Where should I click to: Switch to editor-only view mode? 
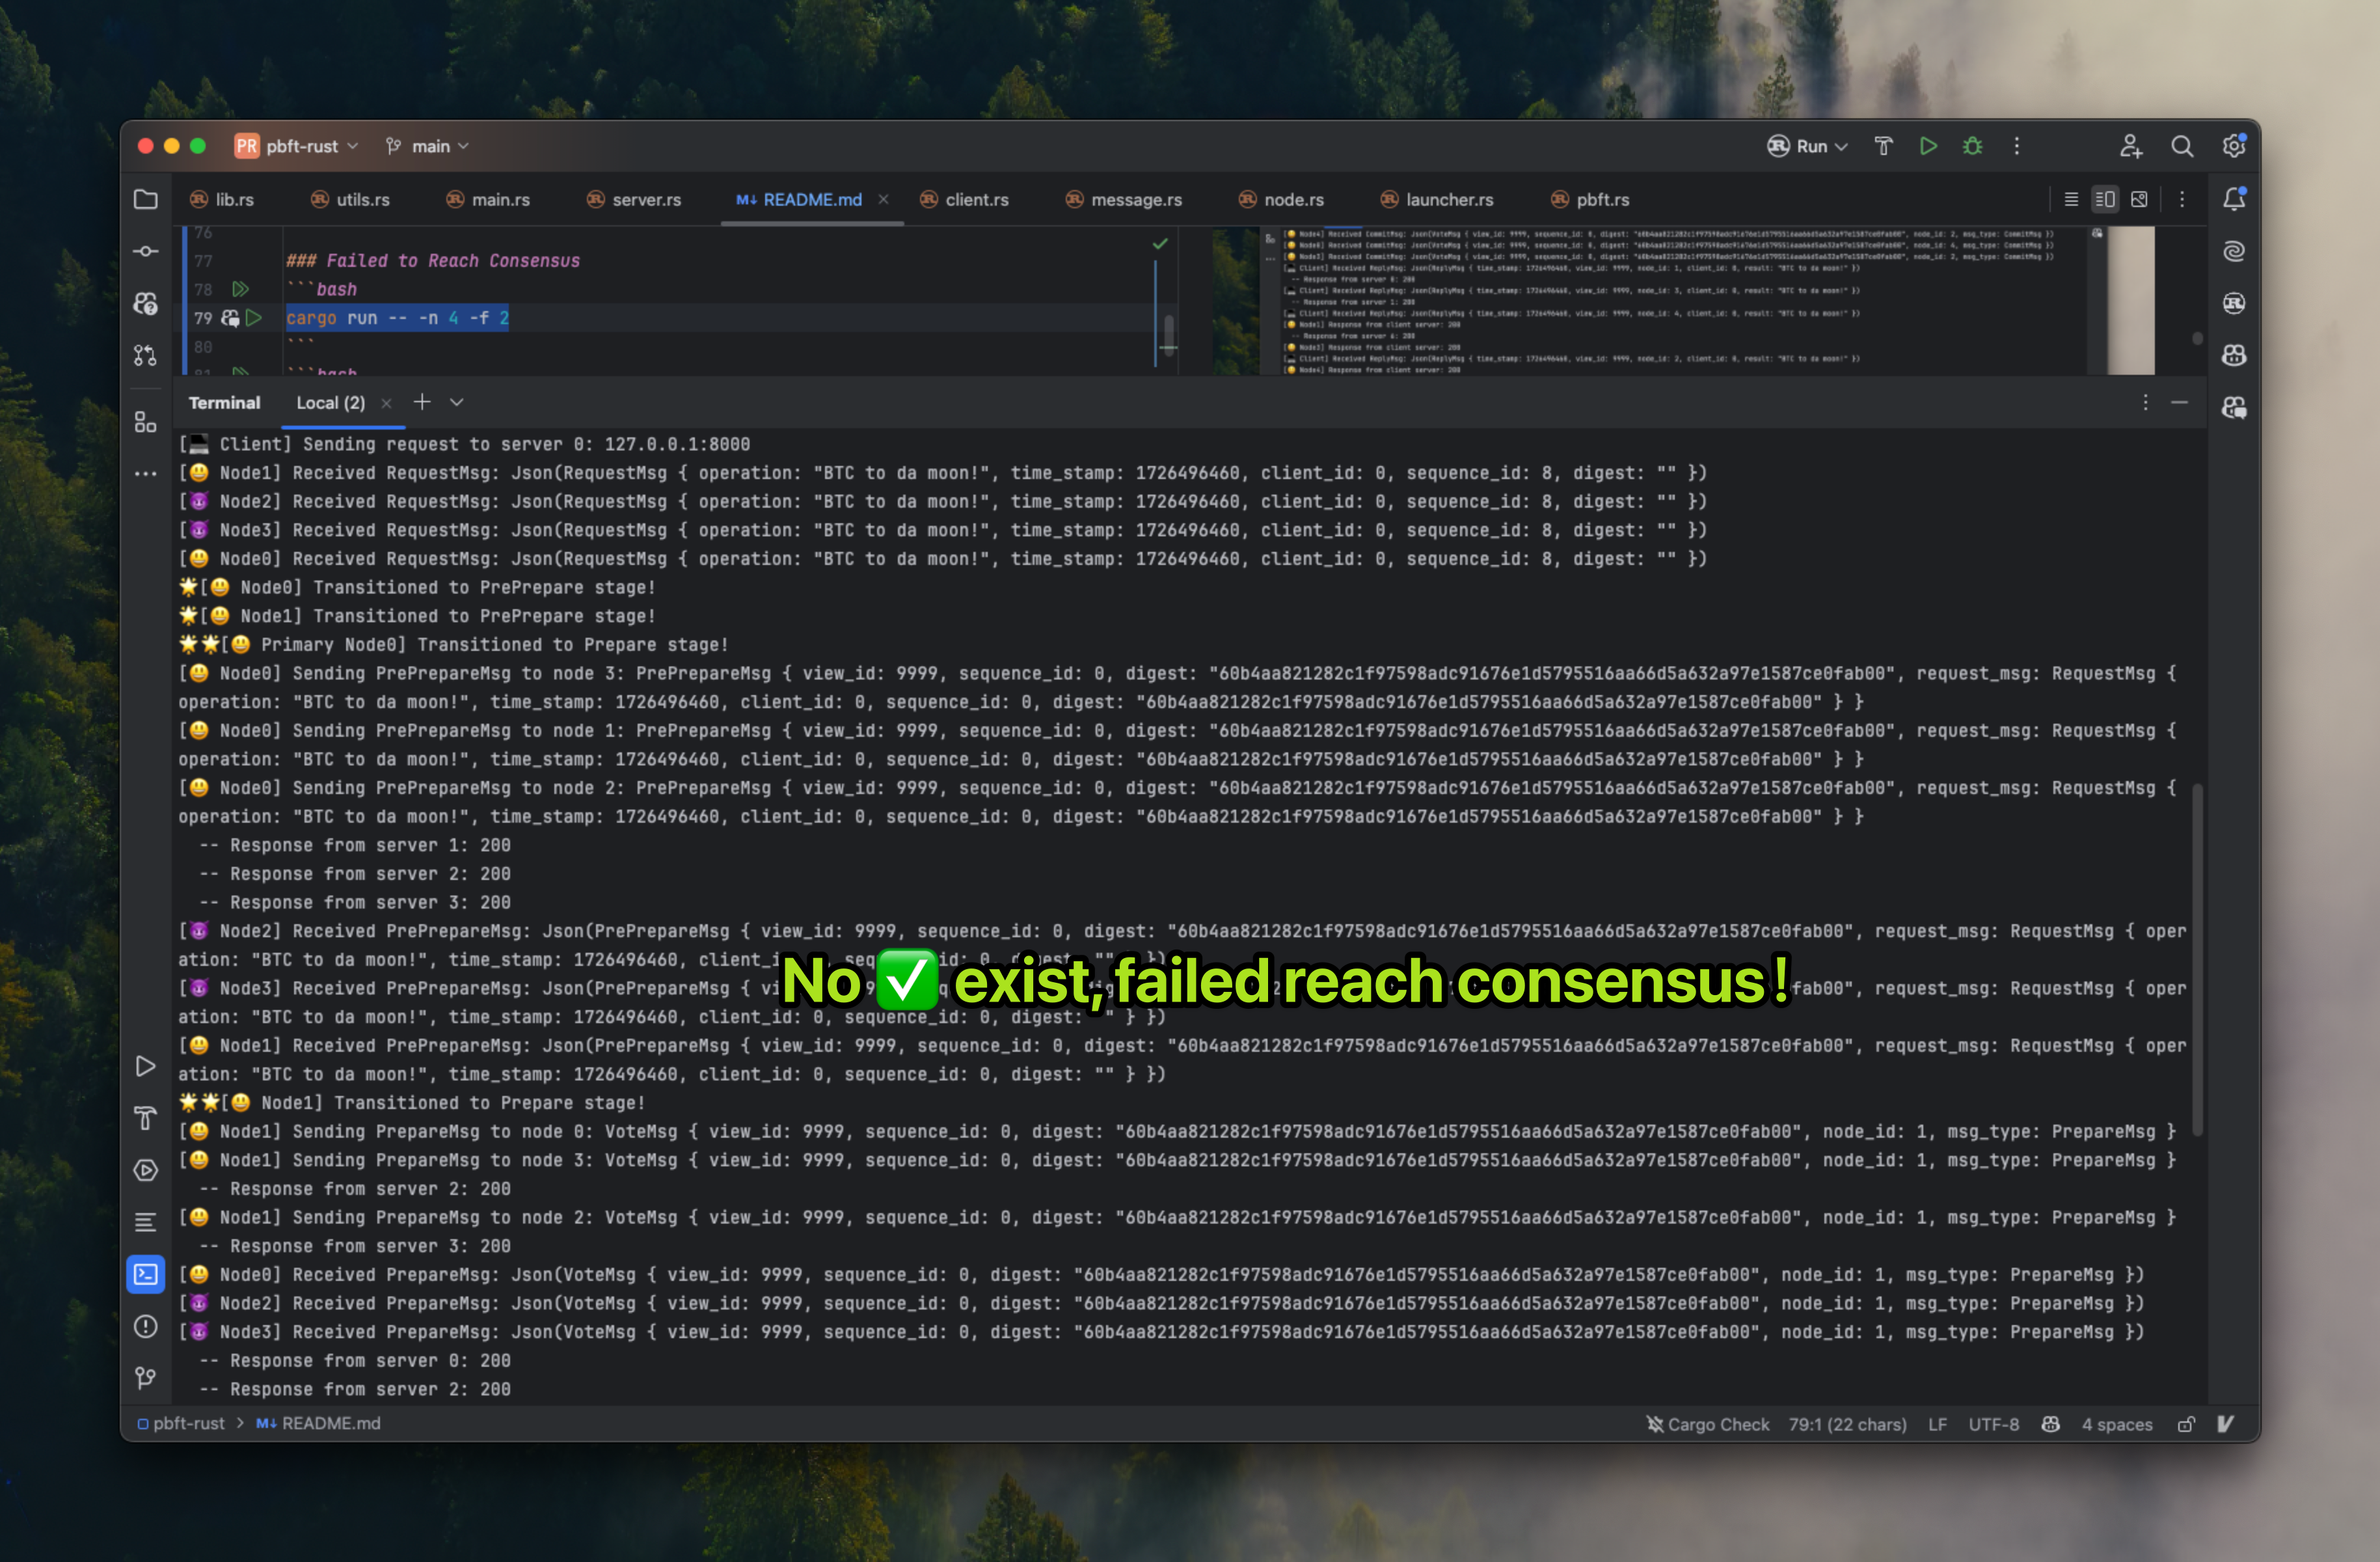coord(2071,199)
